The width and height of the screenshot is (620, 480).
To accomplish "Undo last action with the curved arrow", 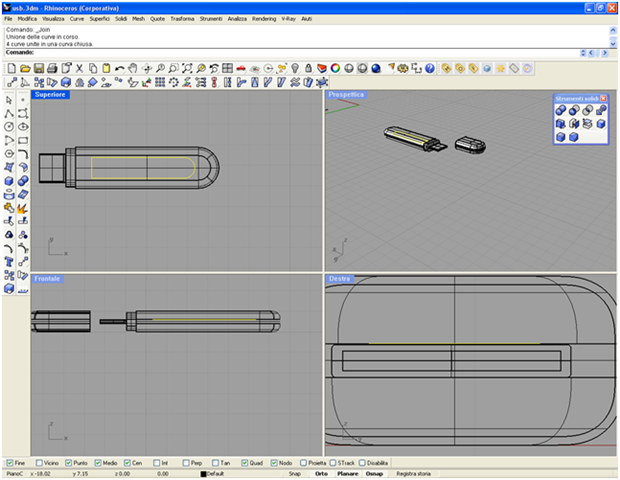I will tap(119, 68).
